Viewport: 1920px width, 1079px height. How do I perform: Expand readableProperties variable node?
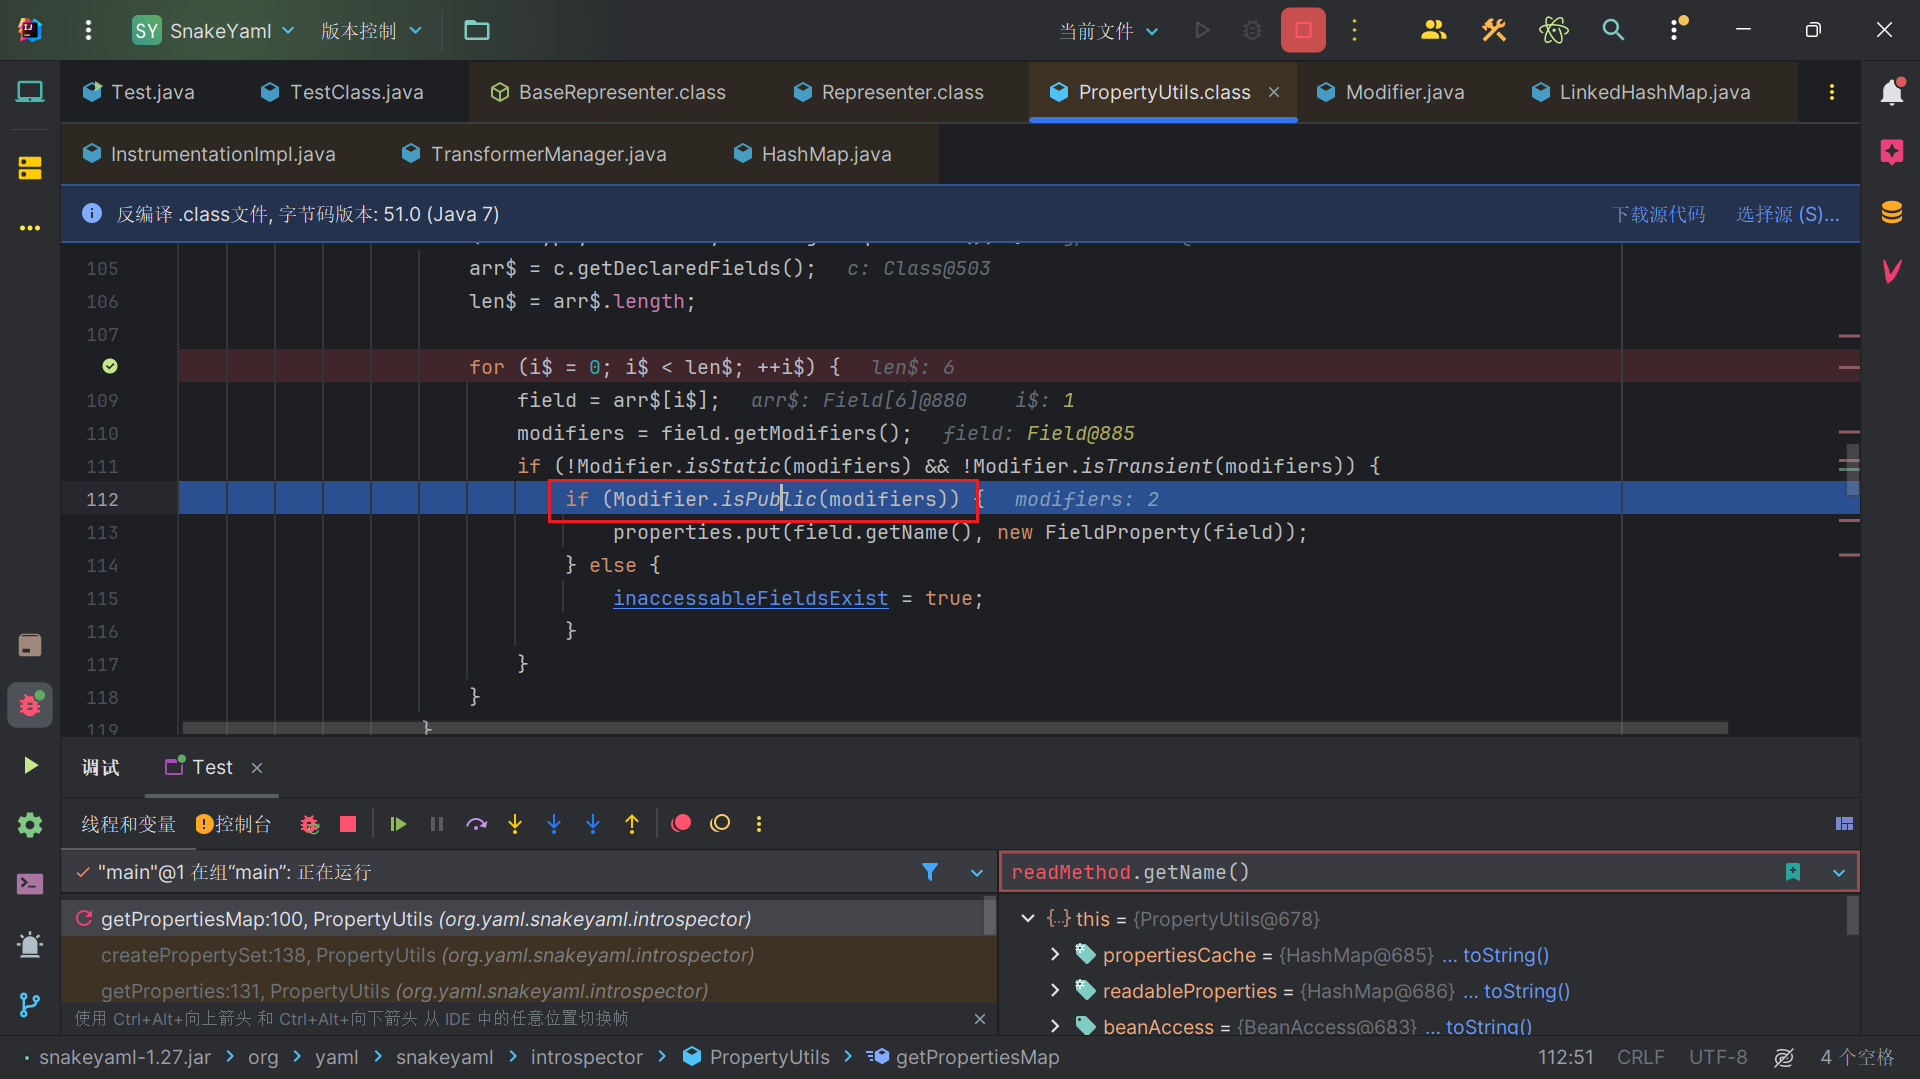pos(1055,990)
